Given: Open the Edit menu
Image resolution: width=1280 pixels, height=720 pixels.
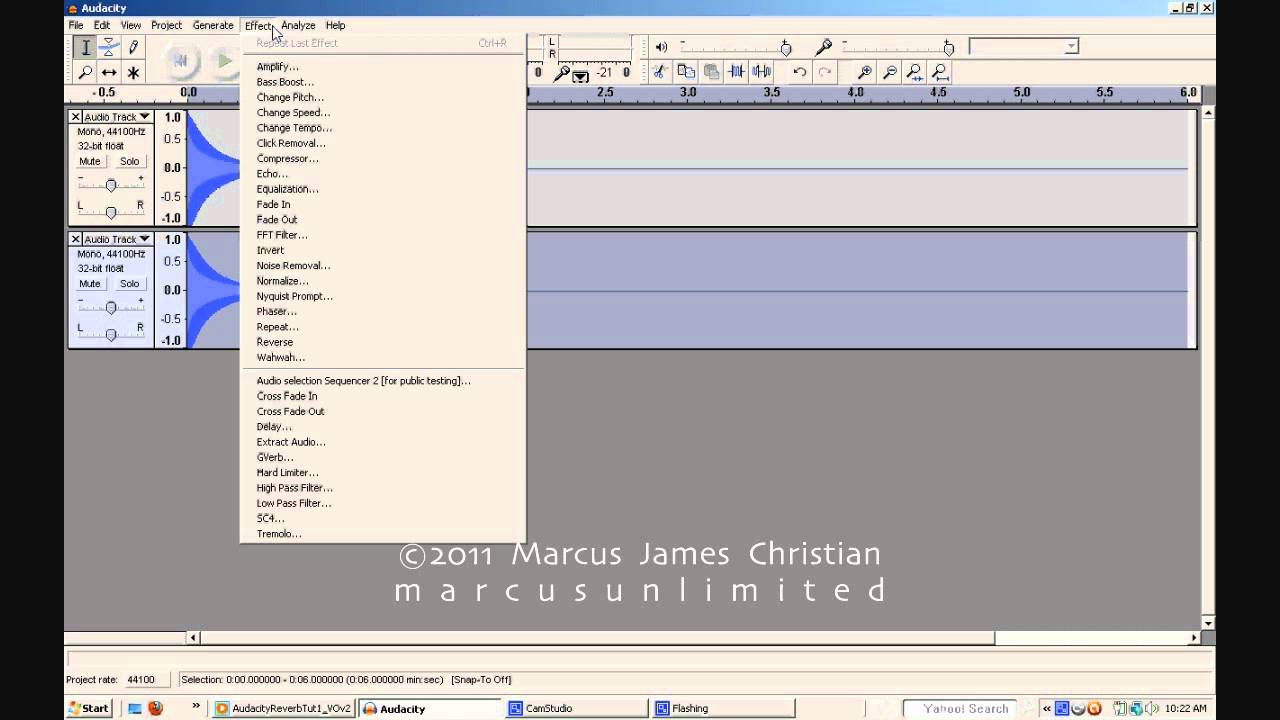Looking at the screenshot, I should pos(102,25).
